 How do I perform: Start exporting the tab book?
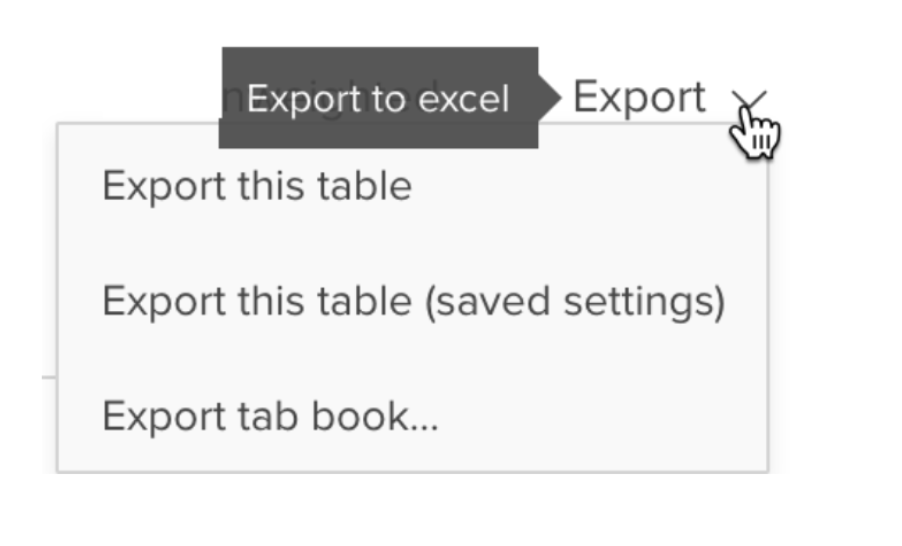coord(270,416)
